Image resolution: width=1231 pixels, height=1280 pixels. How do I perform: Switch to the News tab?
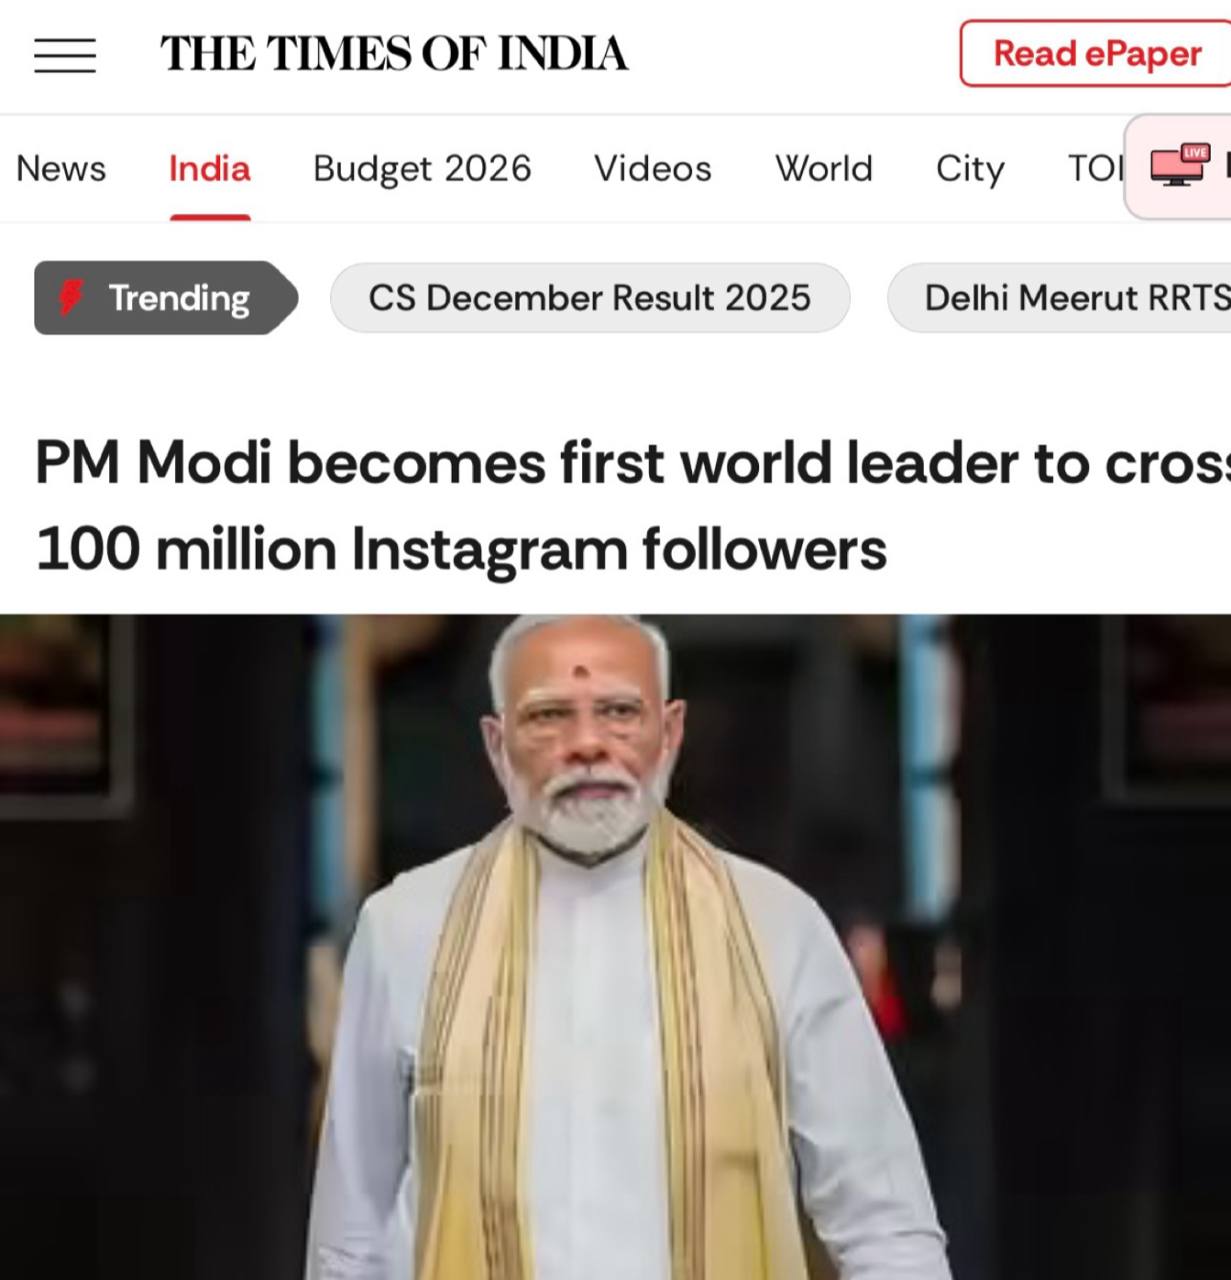click(61, 169)
